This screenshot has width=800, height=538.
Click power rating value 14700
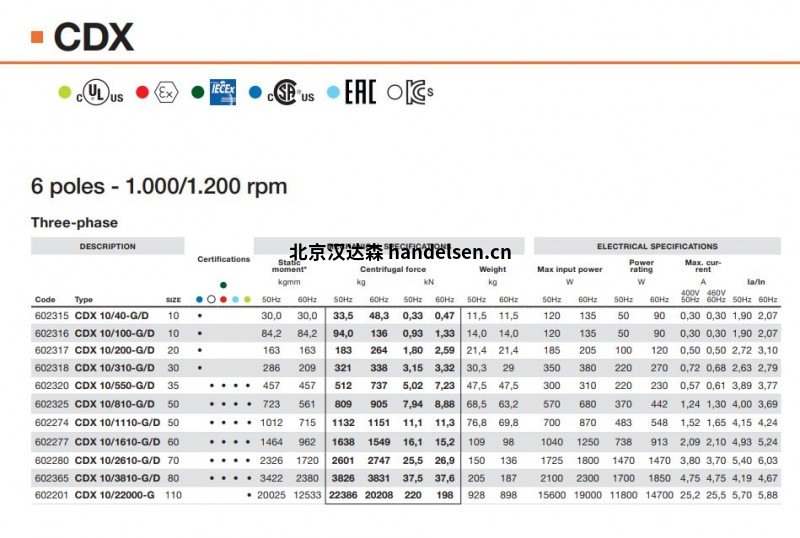pos(659,495)
